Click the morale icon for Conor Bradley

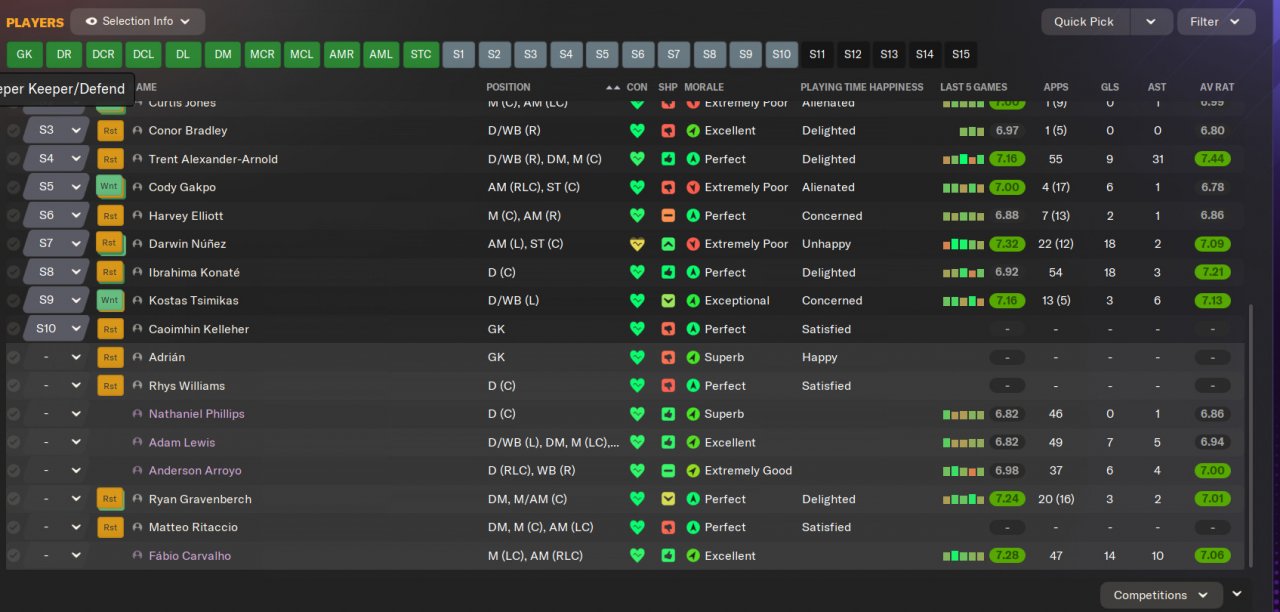coord(693,131)
